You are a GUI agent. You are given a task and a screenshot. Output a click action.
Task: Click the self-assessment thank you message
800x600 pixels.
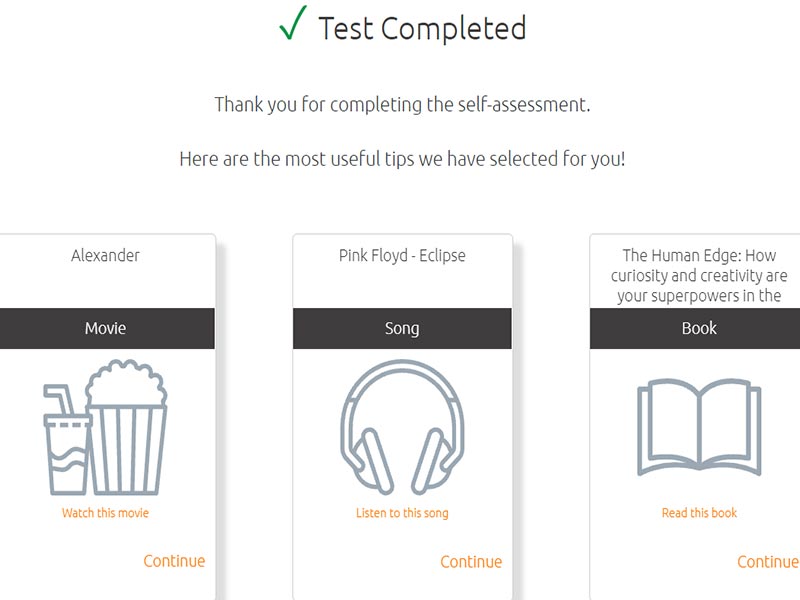[x=402, y=104]
